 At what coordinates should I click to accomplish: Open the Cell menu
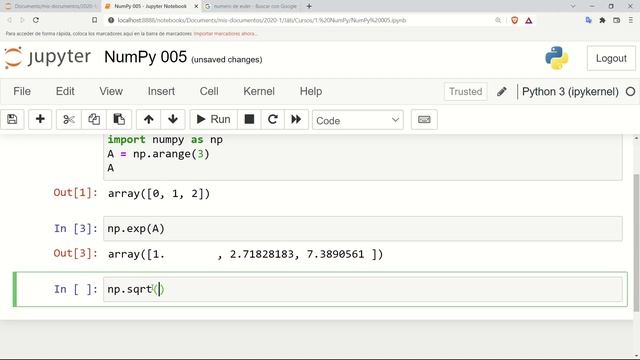(x=209, y=91)
